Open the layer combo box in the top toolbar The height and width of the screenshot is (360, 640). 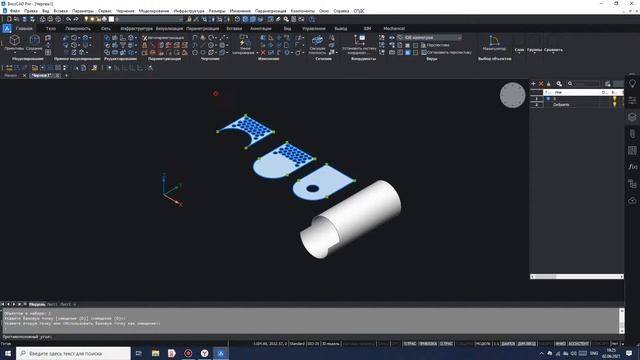coord(149,19)
